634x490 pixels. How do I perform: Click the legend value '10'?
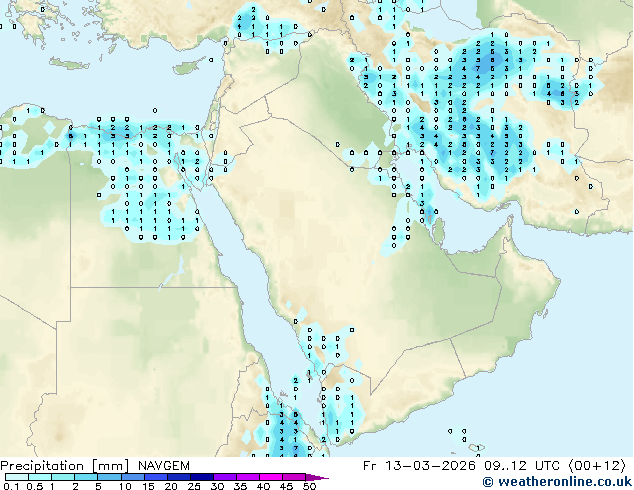point(125,486)
